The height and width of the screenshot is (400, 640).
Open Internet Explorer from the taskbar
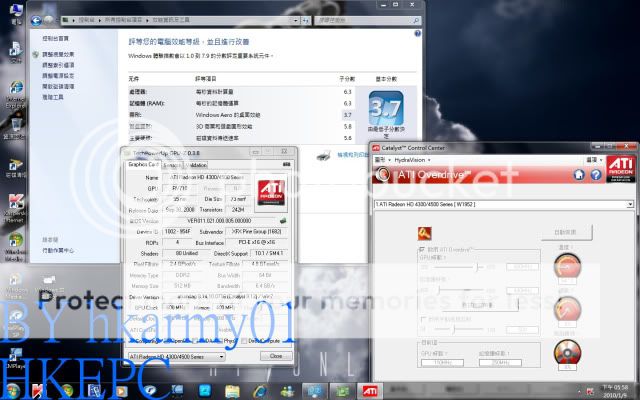pyautogui.click(x=260, y=391)
